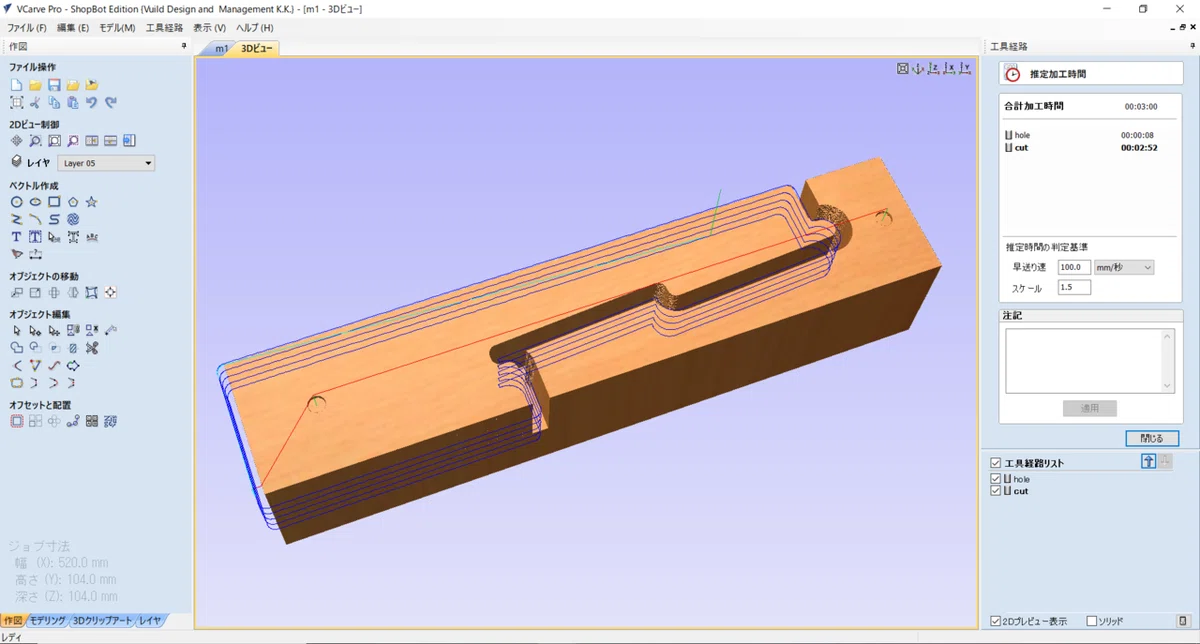Switch to the レイヤ bottom tab
The width and height of the screenshot is (1200, 644).
coord(150,621)
